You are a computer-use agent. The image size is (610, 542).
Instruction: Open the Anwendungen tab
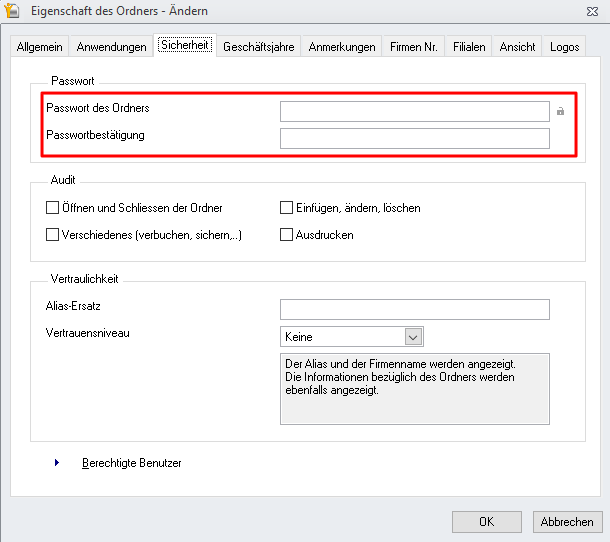(111, 47)
